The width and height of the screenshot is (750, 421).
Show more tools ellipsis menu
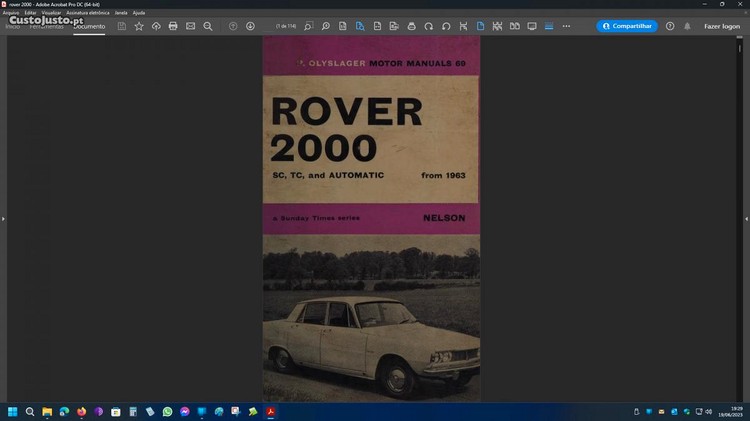(x=566, y=26)
